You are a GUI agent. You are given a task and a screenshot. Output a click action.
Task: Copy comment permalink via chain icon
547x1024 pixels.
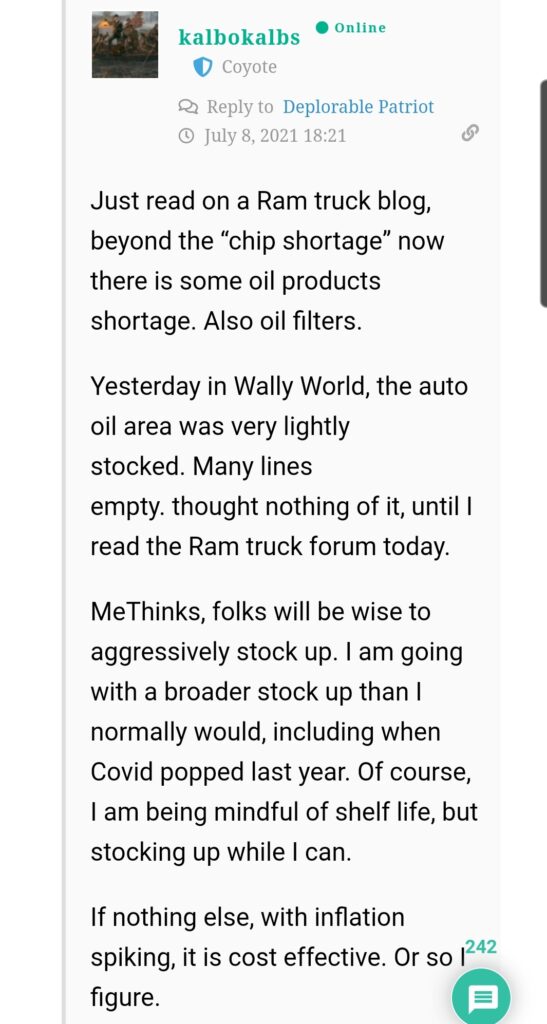(x=470, y=134)
